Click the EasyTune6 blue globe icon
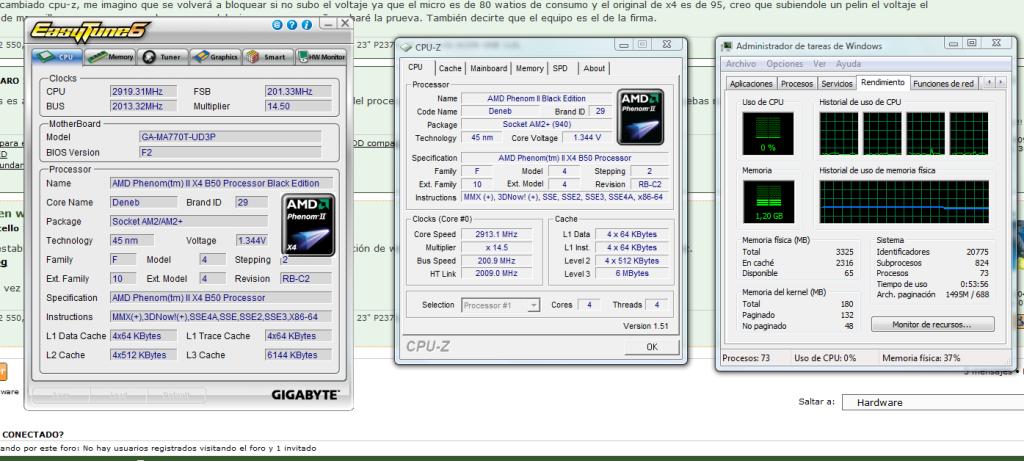Viewport: 1024px width, 461px height. point(277,23)
